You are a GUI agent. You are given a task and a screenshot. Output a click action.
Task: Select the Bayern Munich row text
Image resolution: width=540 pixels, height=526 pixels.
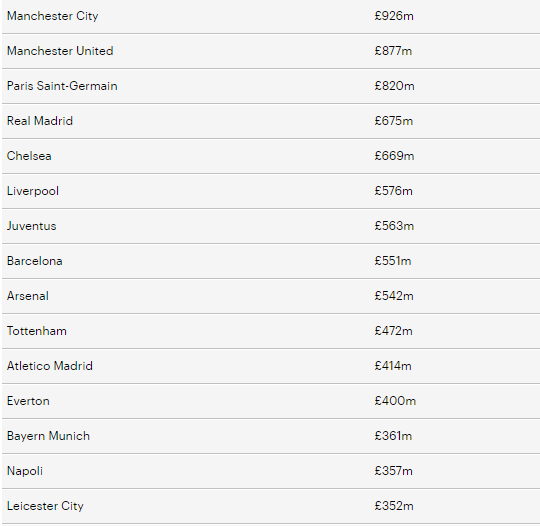[48, 436]
